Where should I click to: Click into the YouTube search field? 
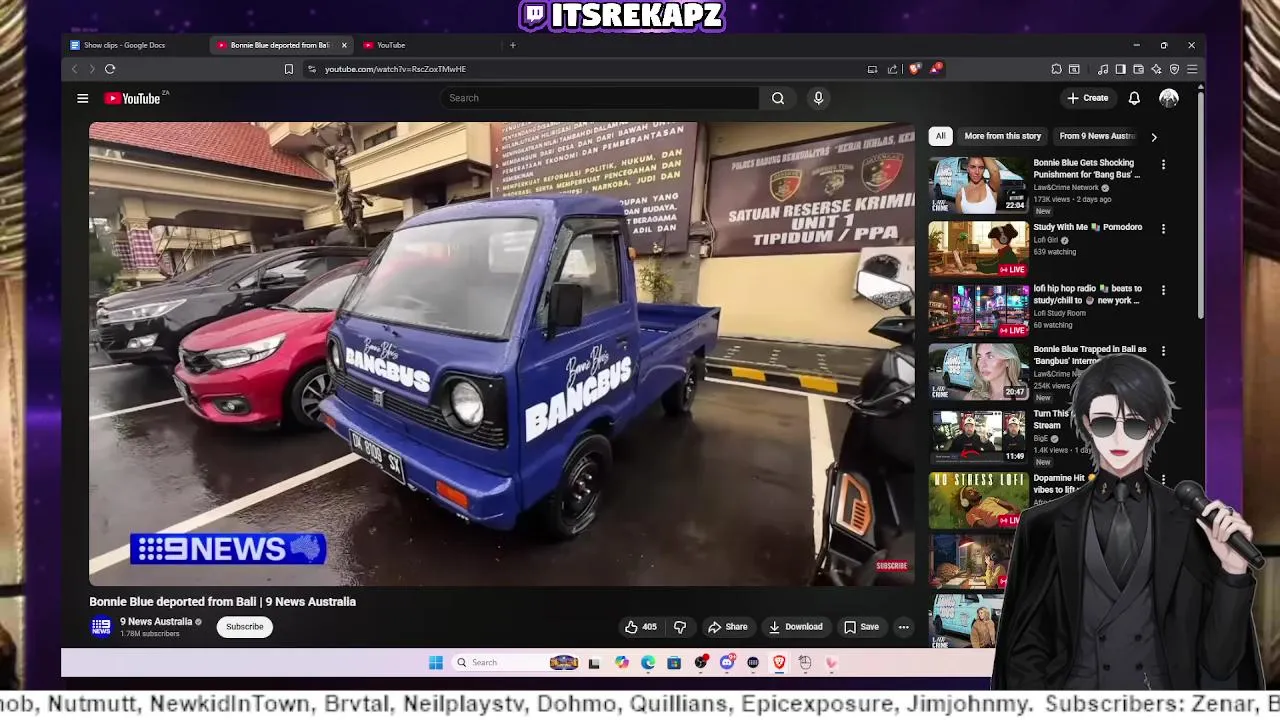pyautogui.click(x=600, y=98)
